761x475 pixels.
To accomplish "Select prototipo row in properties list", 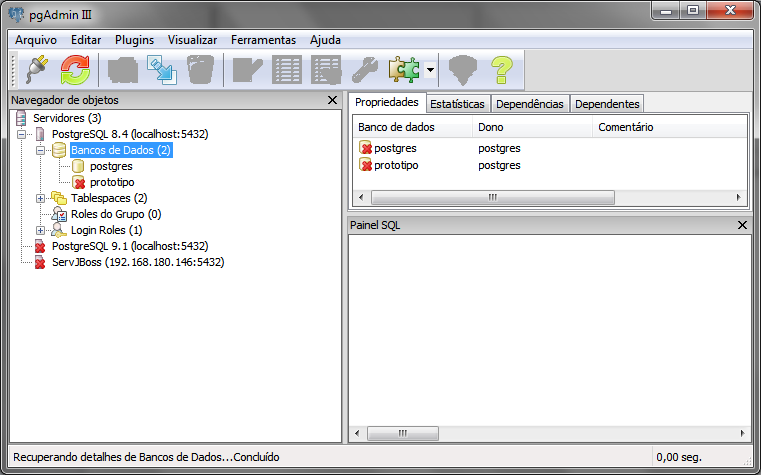I will pos(549,165).
